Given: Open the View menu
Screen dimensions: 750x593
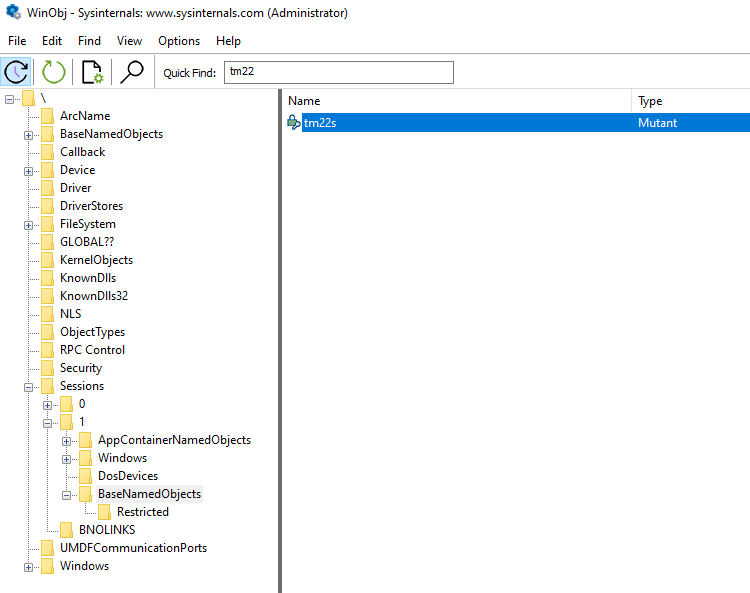Looking at the screenshot, I should tap(129, 41).
